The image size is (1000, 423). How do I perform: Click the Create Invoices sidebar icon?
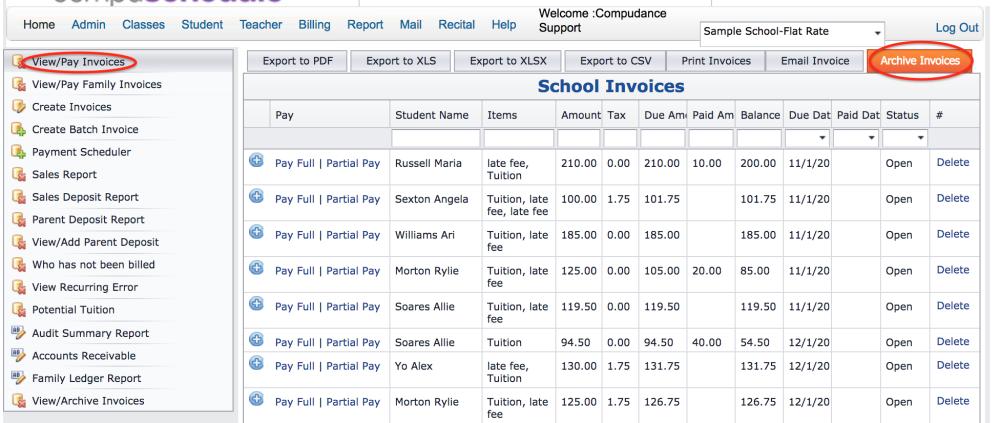18,107
